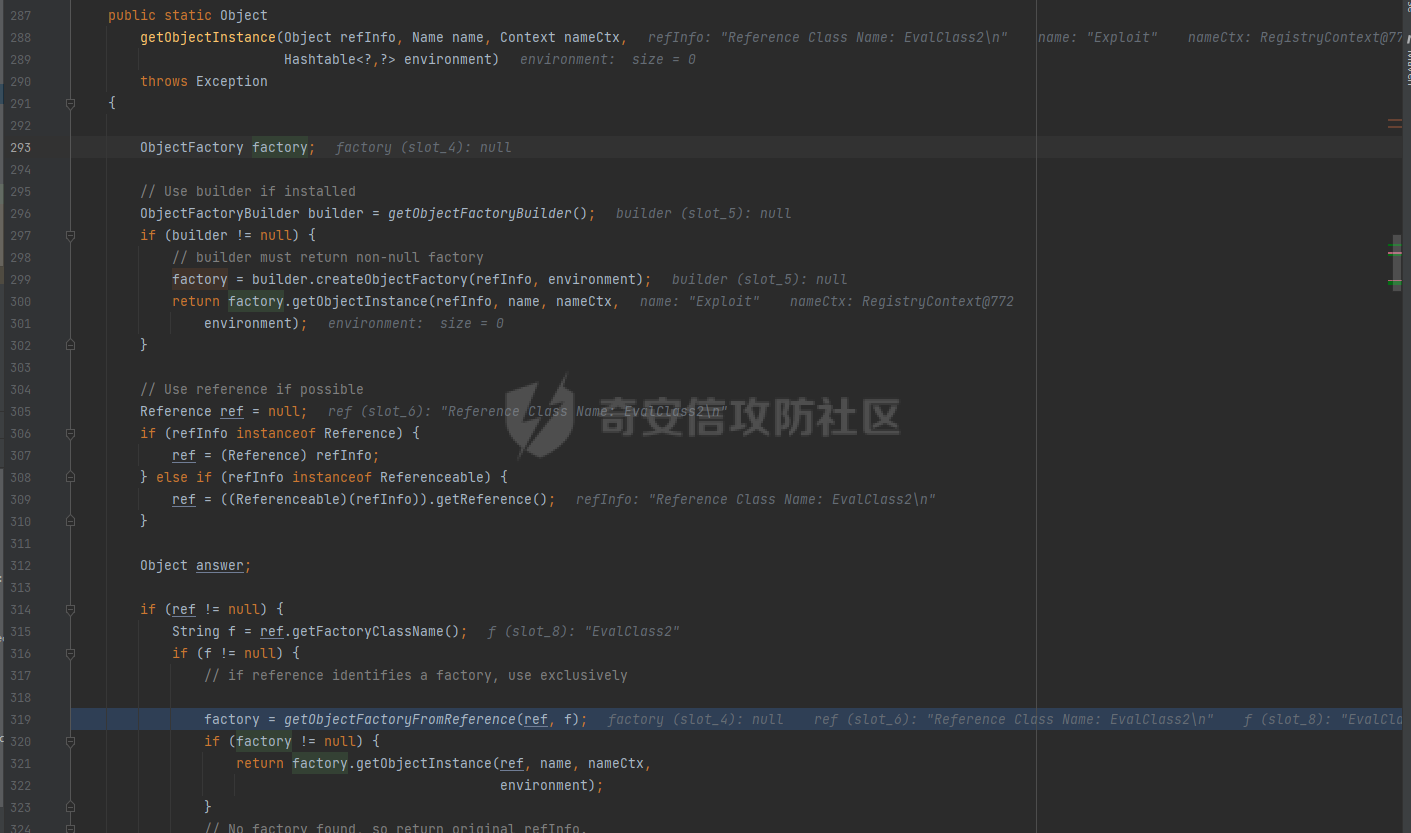Toggle breakpoint on line number 319
The image size is (1411, 833).
(x=20, y=719)
